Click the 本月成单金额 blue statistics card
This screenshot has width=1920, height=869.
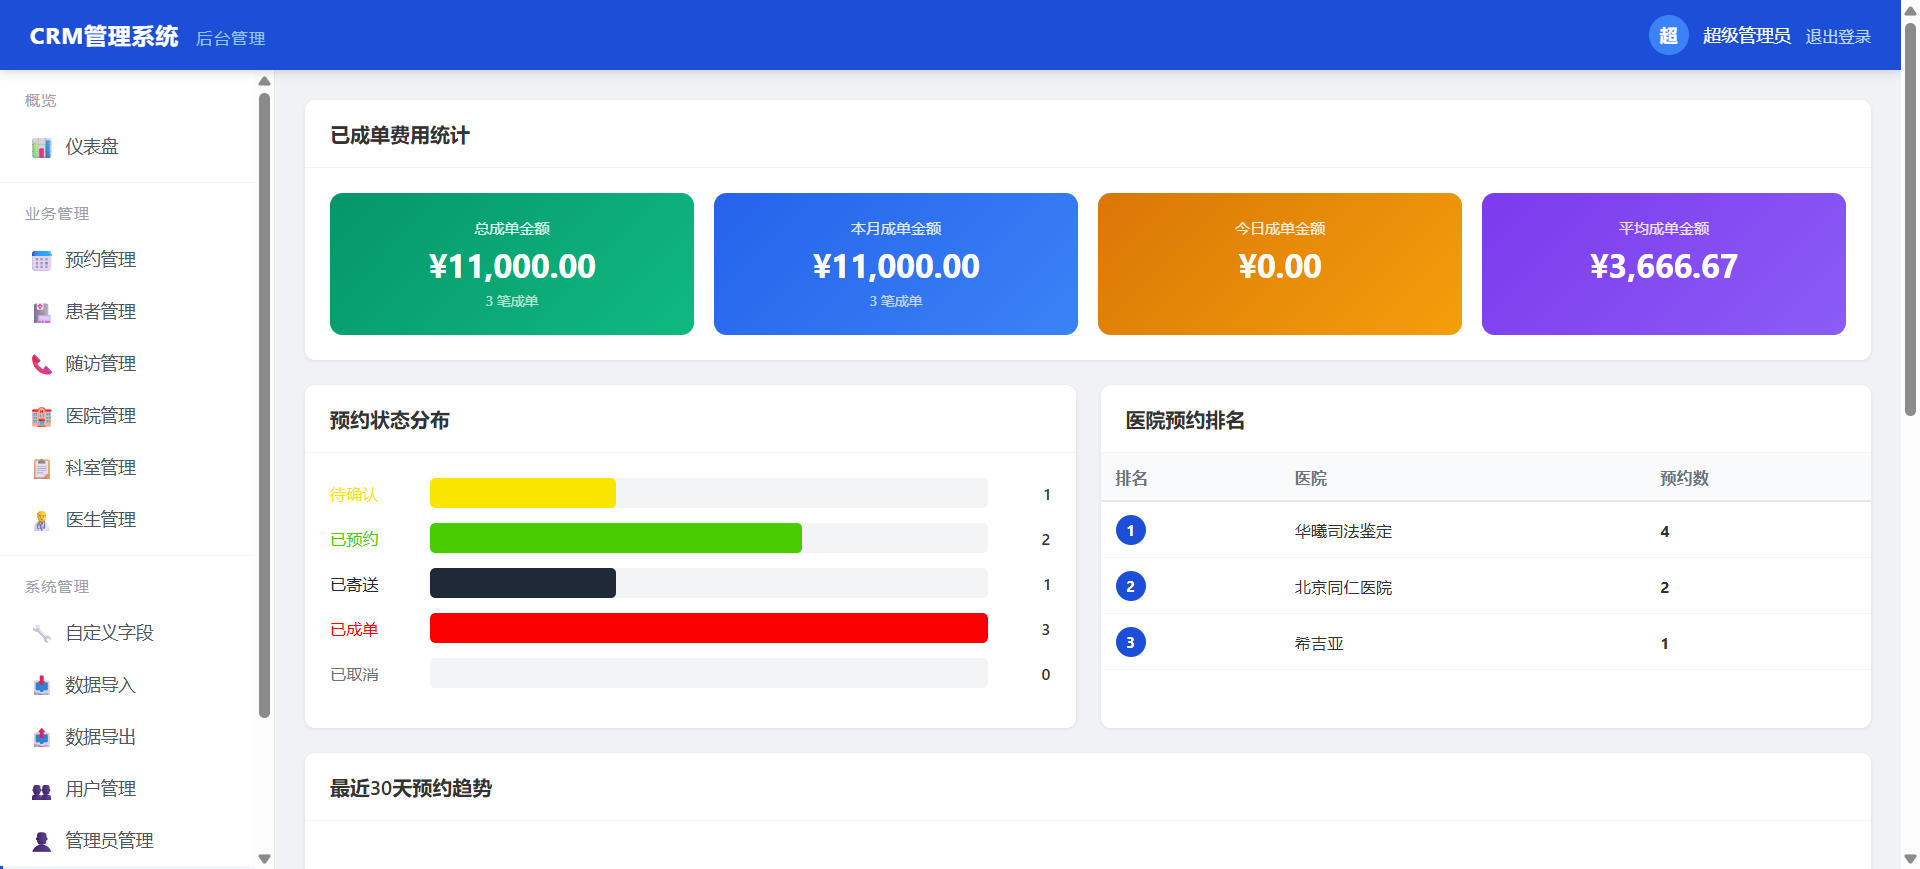coord(895,264)
